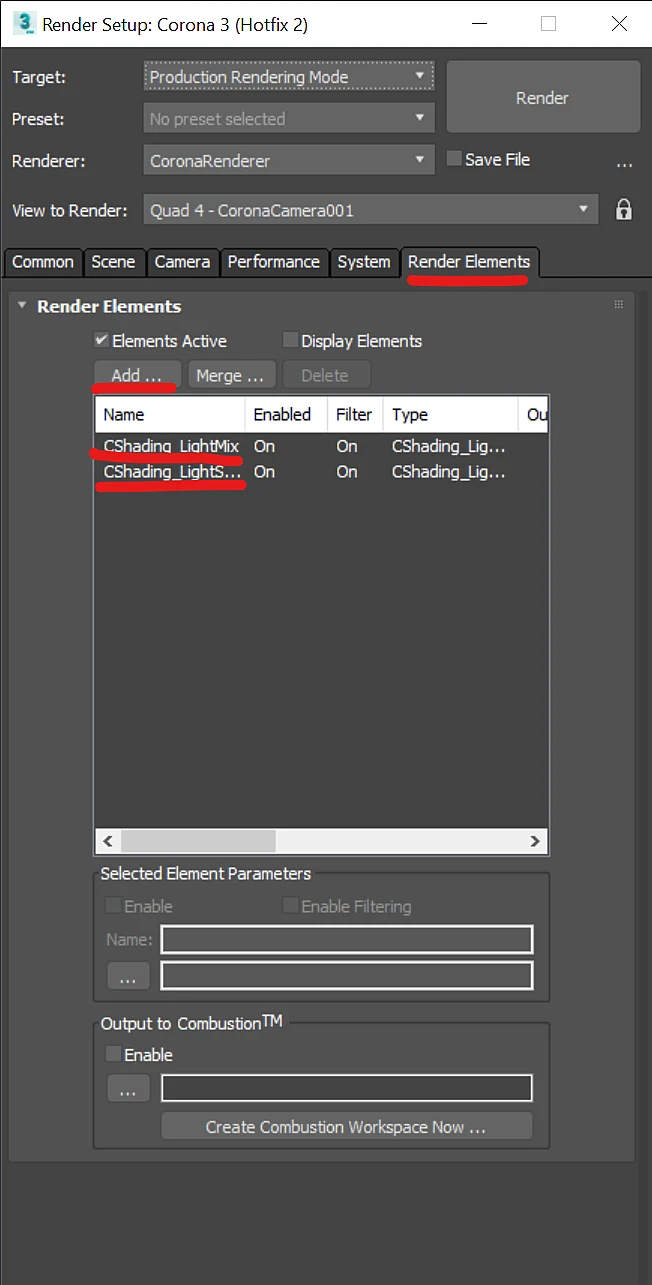This screenshot has height=1285, width=652.
Task: Click the browse button for element output path
Action: pos(128,976)
